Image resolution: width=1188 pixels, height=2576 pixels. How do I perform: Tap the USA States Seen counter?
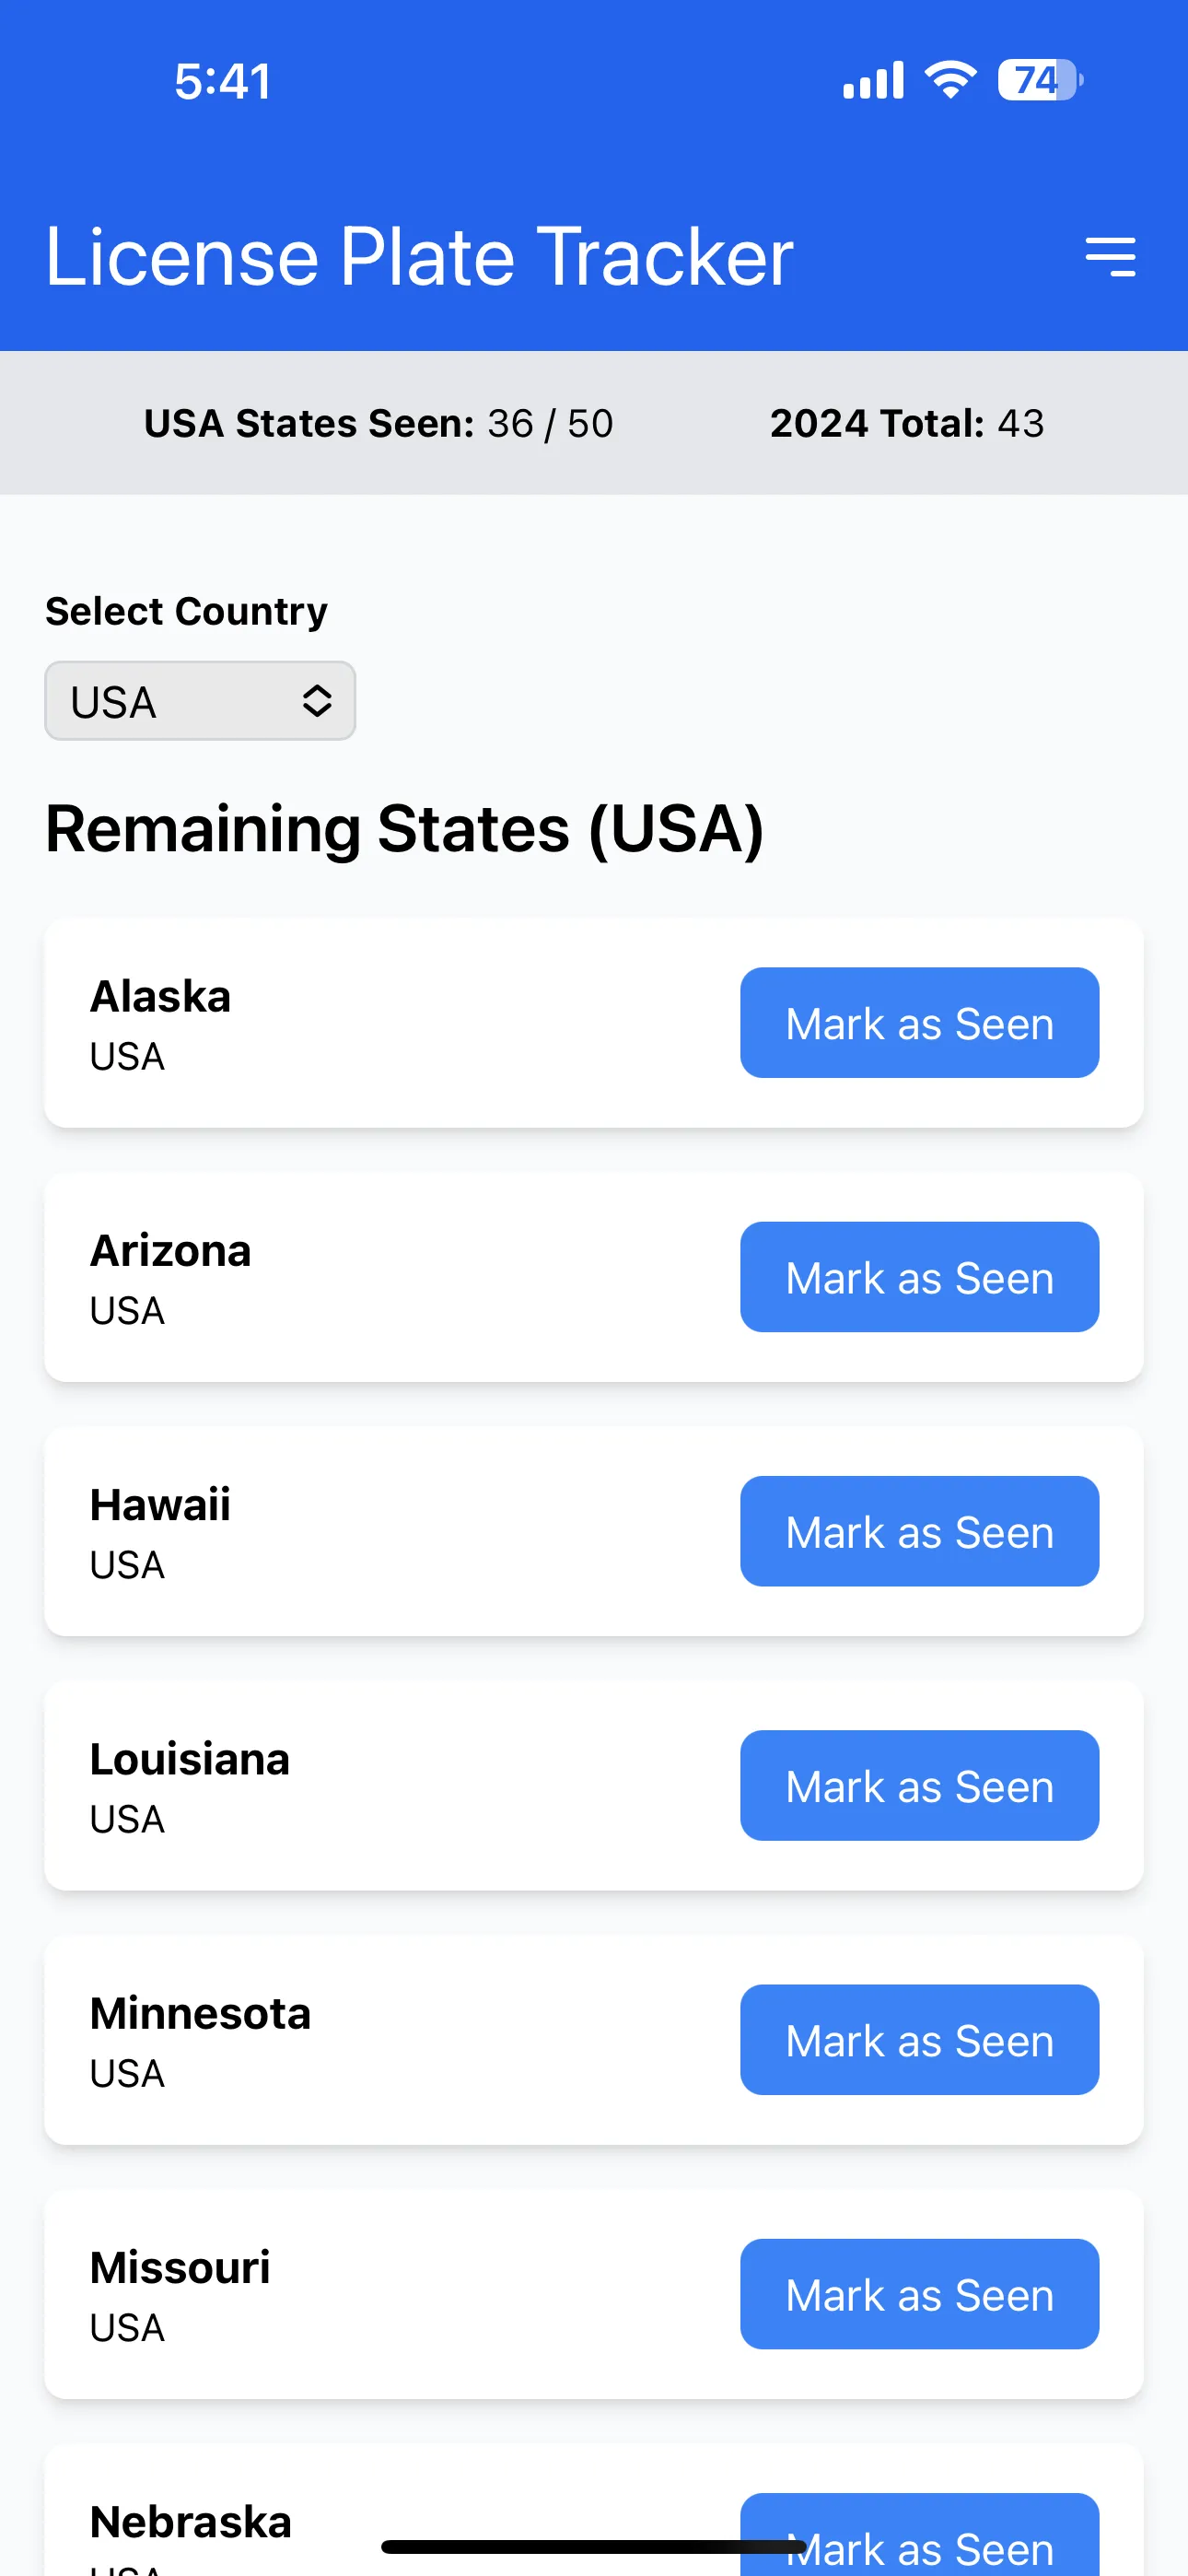click(378, 424)
